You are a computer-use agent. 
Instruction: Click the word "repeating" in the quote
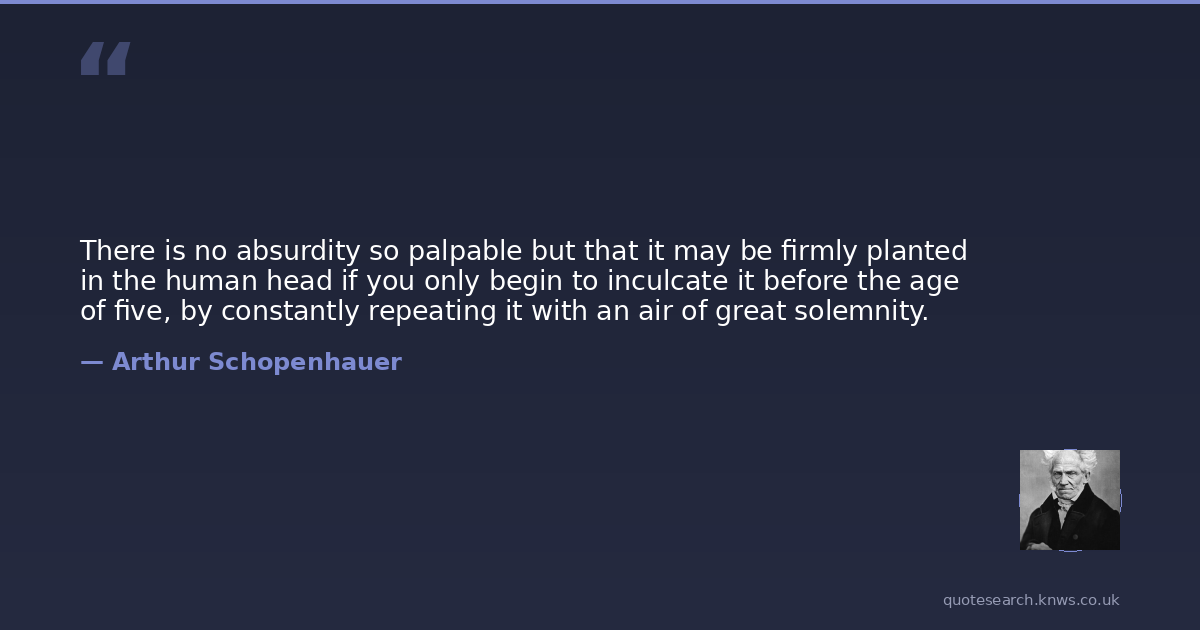click(x=431, y=311)
